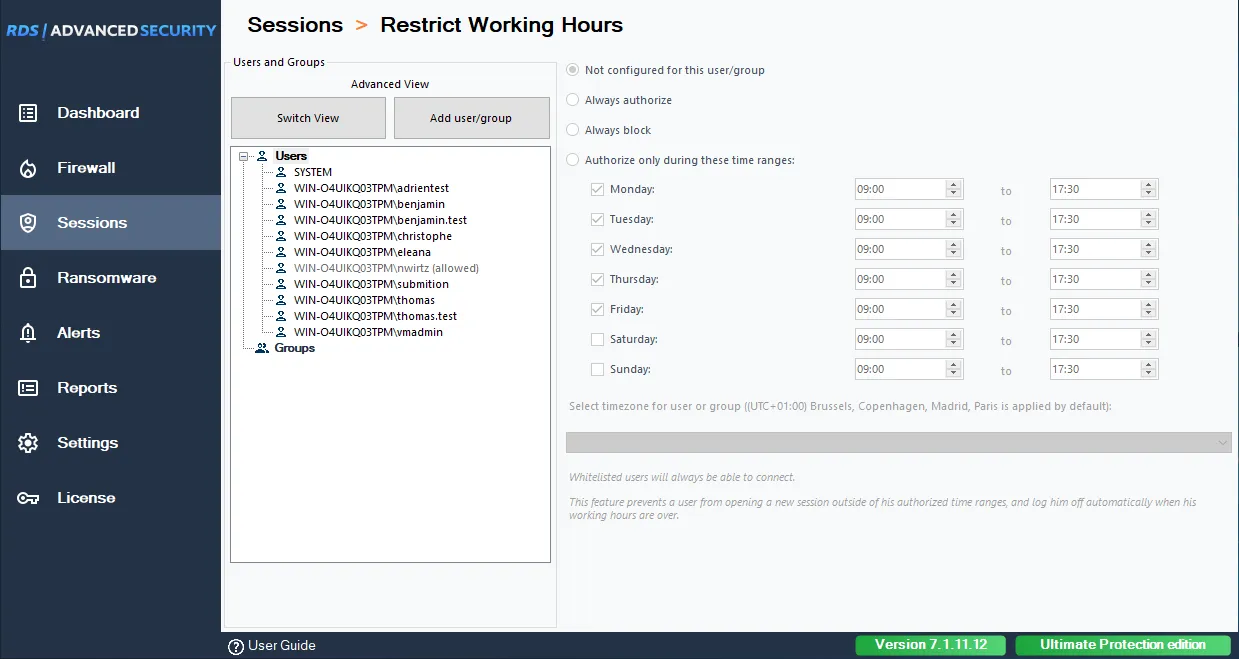Choose Authorize only during these time ranges

click(572, 159)
